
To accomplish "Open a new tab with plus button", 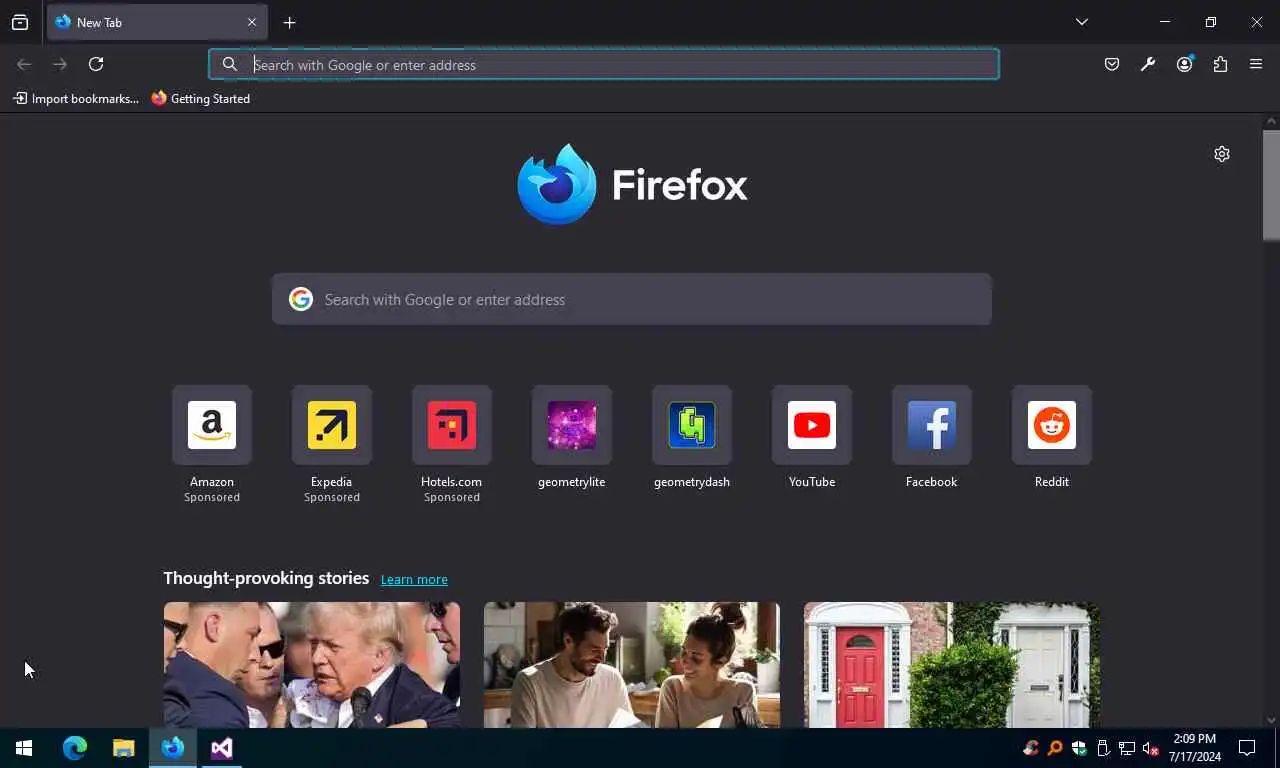I will 289,22.
